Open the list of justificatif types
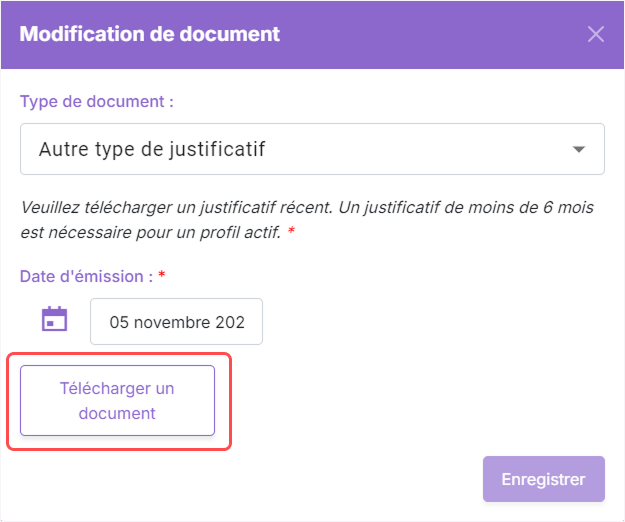625x522 pixels. [312, 149]
